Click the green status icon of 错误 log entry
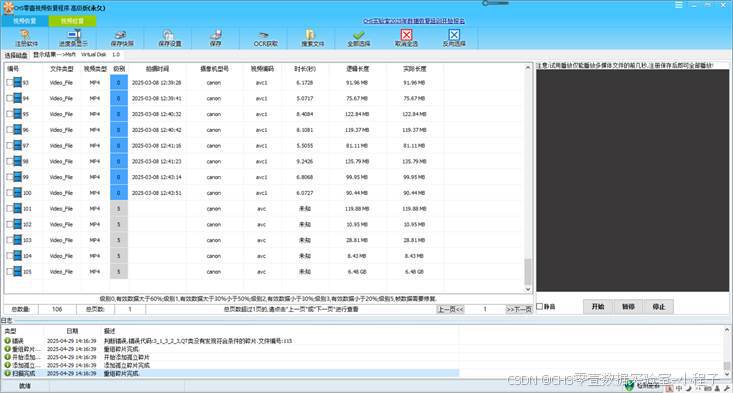The image size is (733, 393). click(7, 341)
